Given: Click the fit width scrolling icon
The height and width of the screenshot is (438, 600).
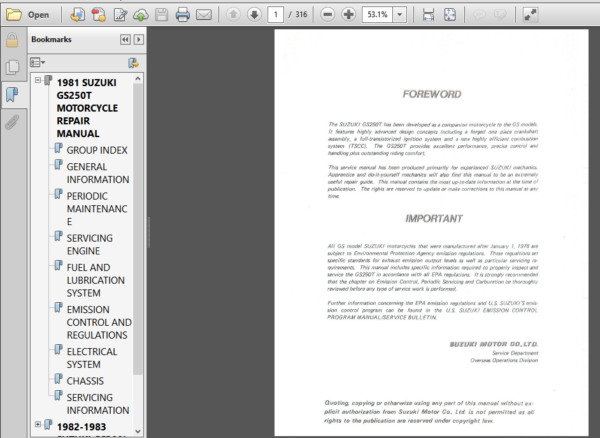Looking at the screenshot, I should [428, 15].
